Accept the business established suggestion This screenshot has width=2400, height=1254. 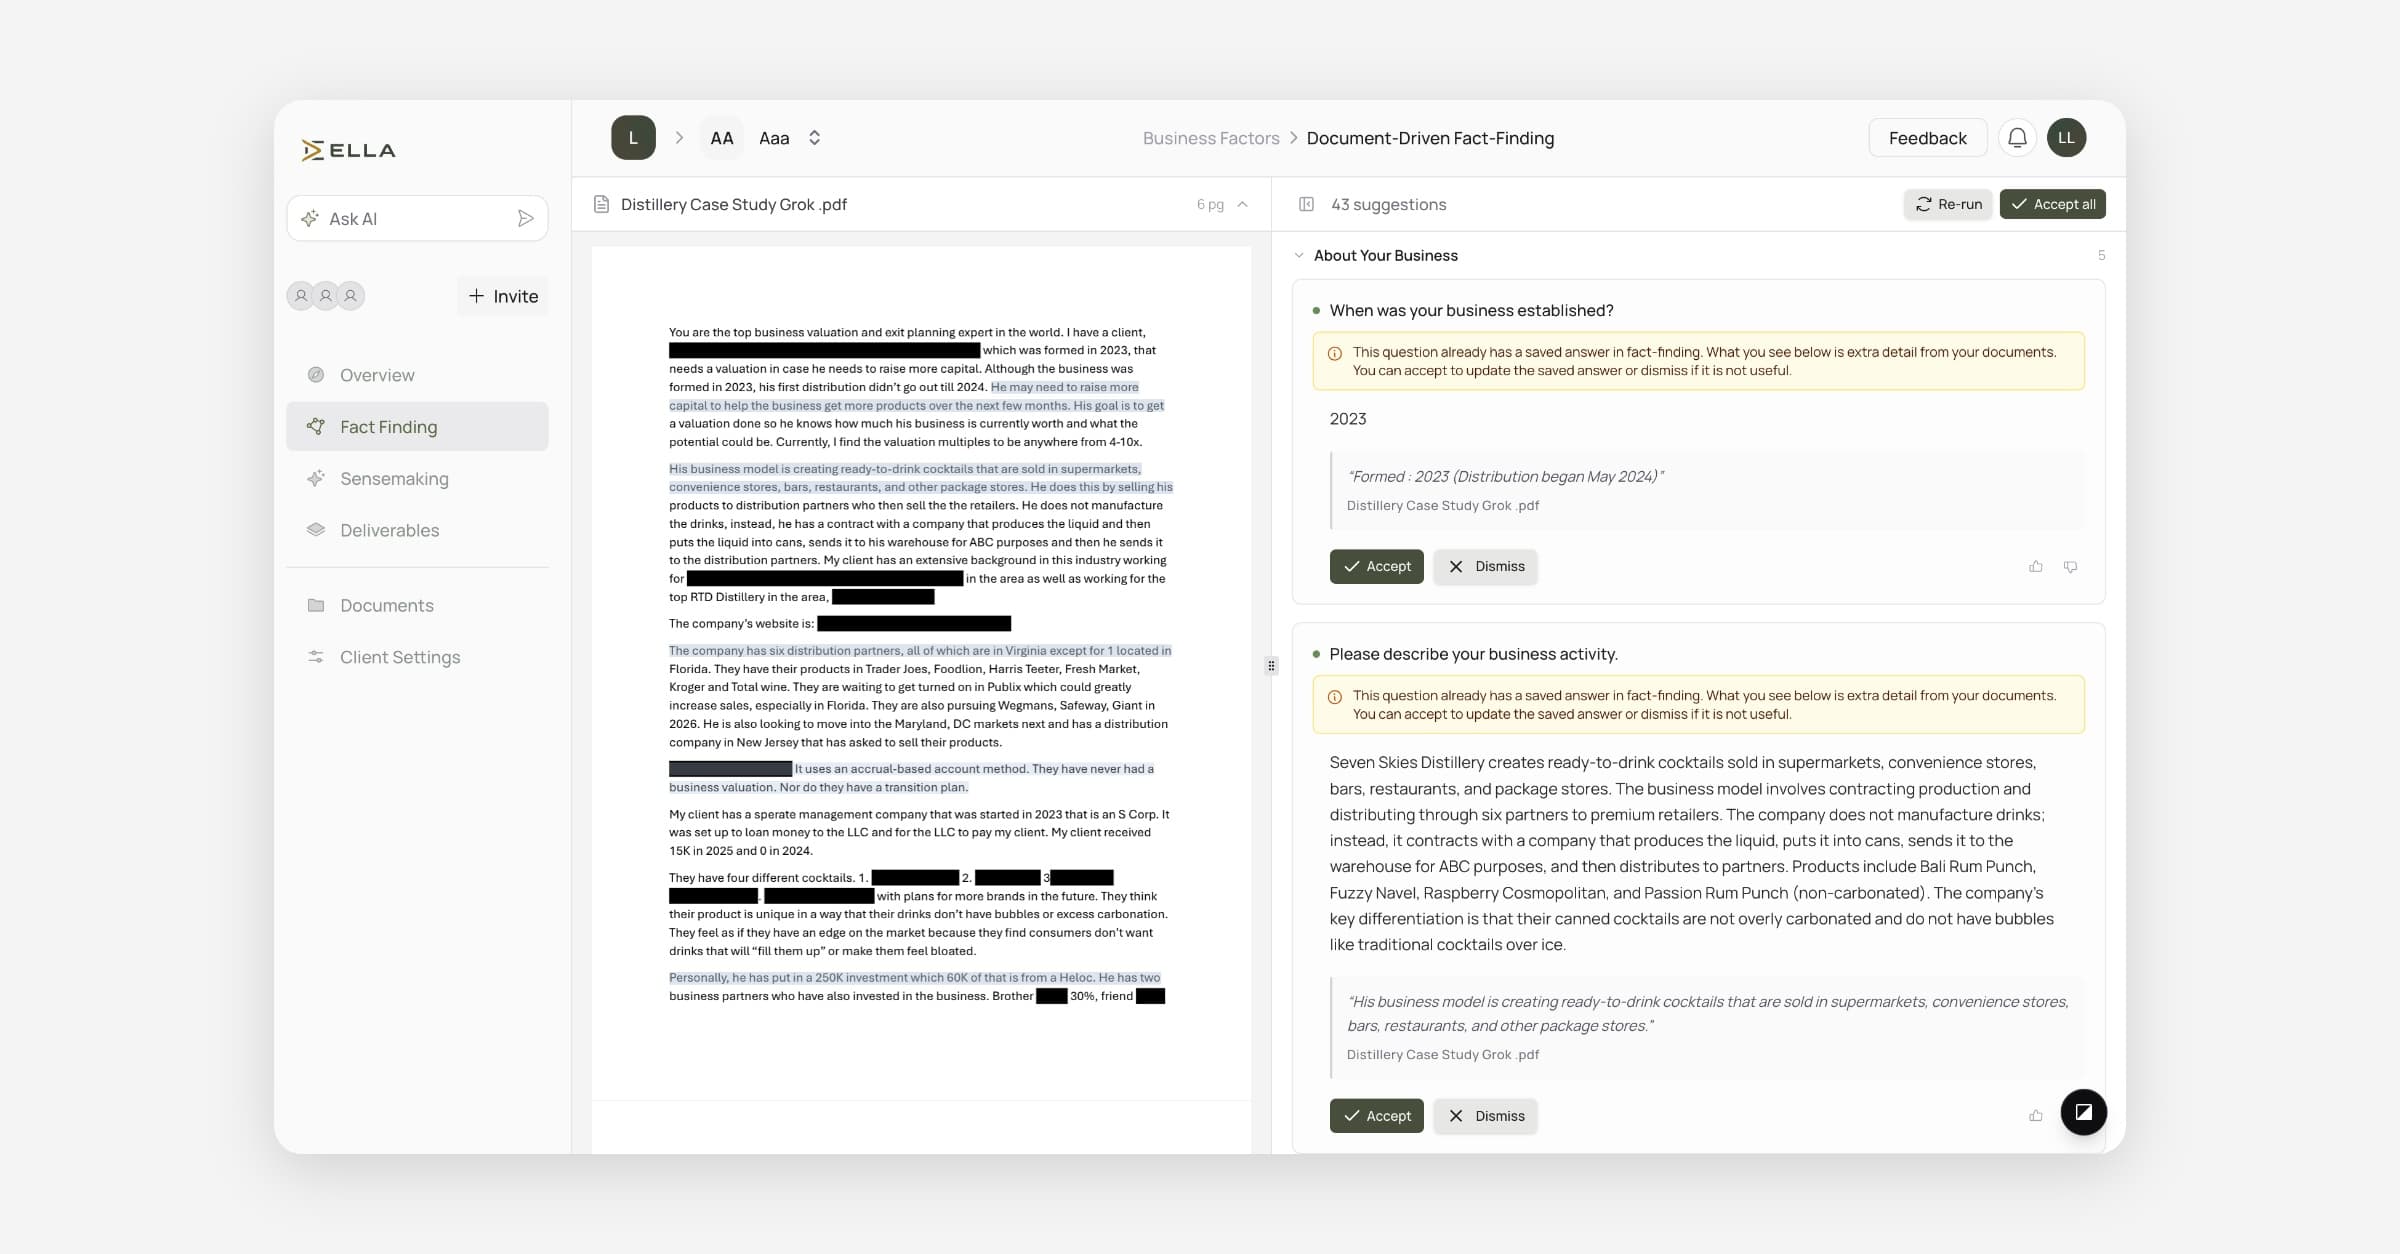[1376, 566]
